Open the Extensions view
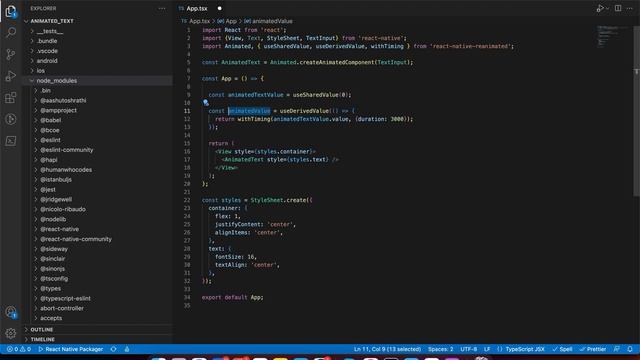640x360 pixels. (11, 98)
